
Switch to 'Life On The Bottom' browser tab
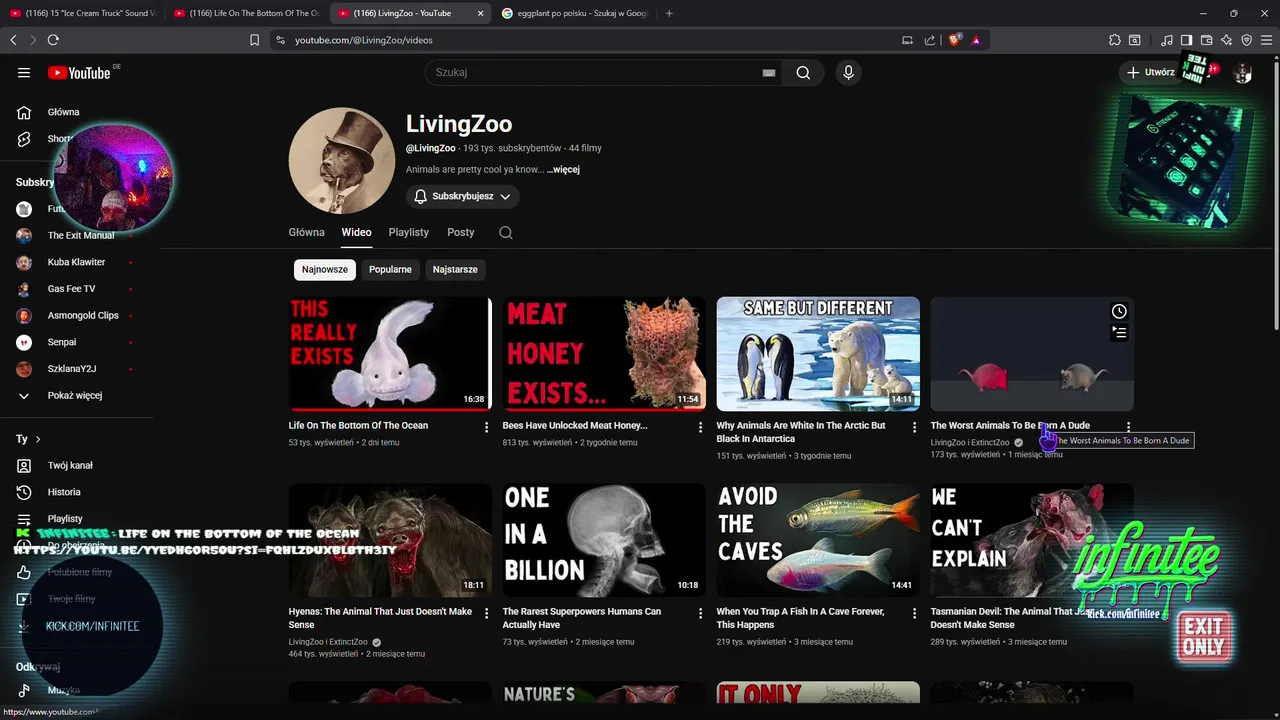coord(246,13)
